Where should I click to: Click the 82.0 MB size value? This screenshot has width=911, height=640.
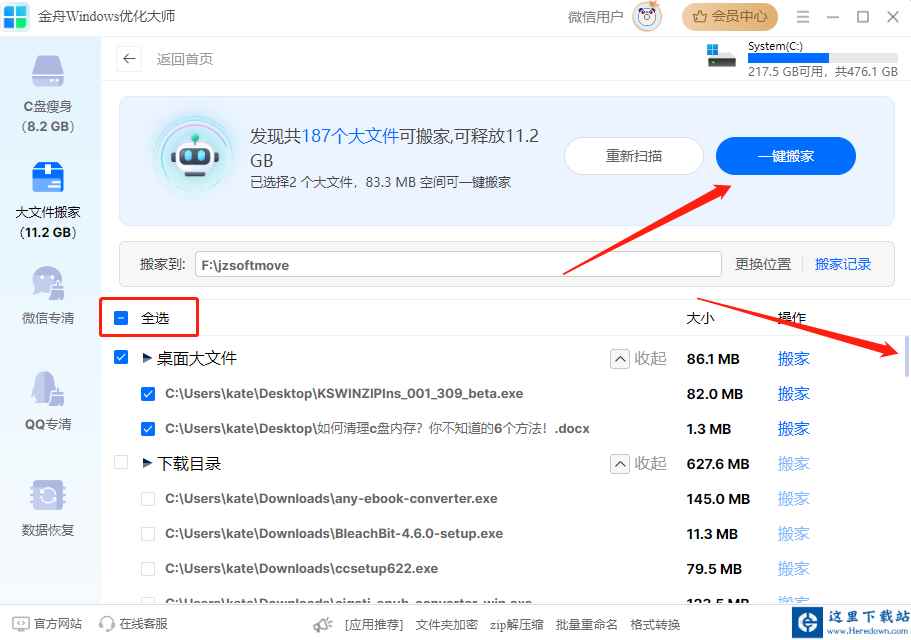(715, 394)
